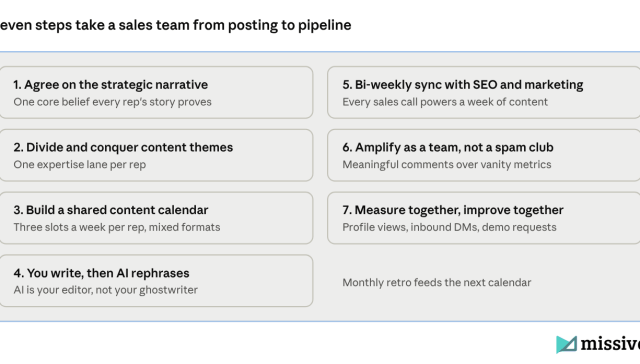Viewport: 640px width, 364px height.
Task: Select card '1. Agree on the strategic narrative'
Action: tap(156, 93)
